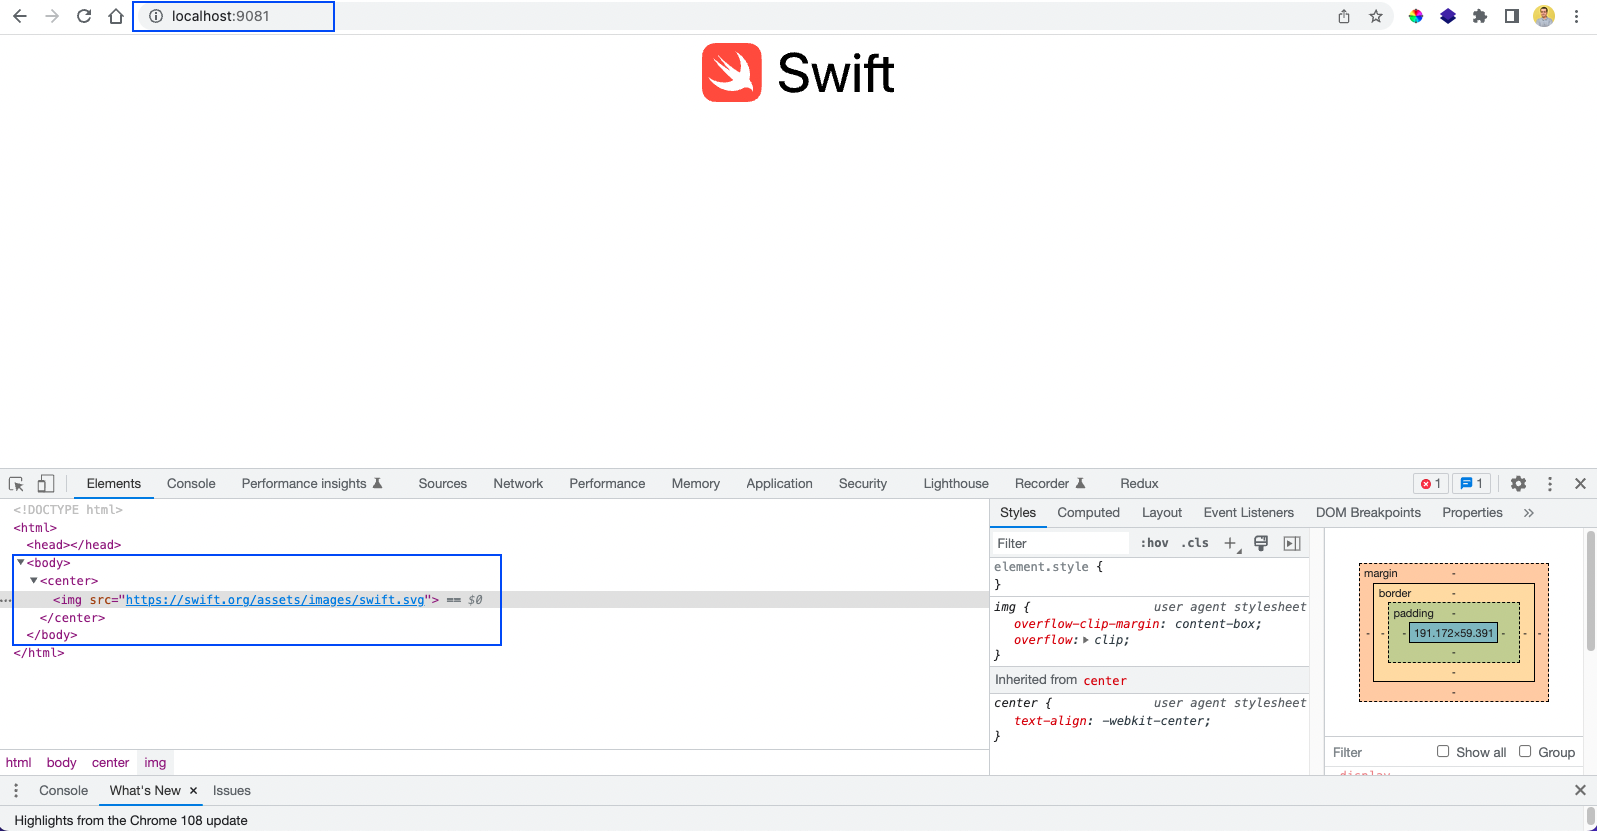Click the blue issues count badge
This screenshot has height=831, width=1597.
tap(1471, 484)
